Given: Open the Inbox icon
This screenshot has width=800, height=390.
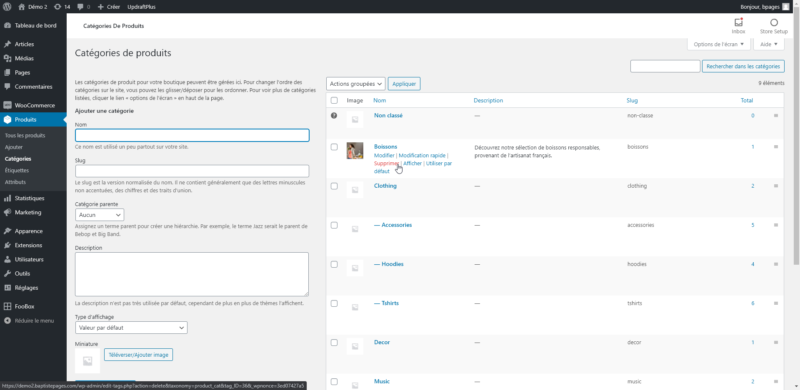Looking at the screenshot, I should click(x=738, y=22).
